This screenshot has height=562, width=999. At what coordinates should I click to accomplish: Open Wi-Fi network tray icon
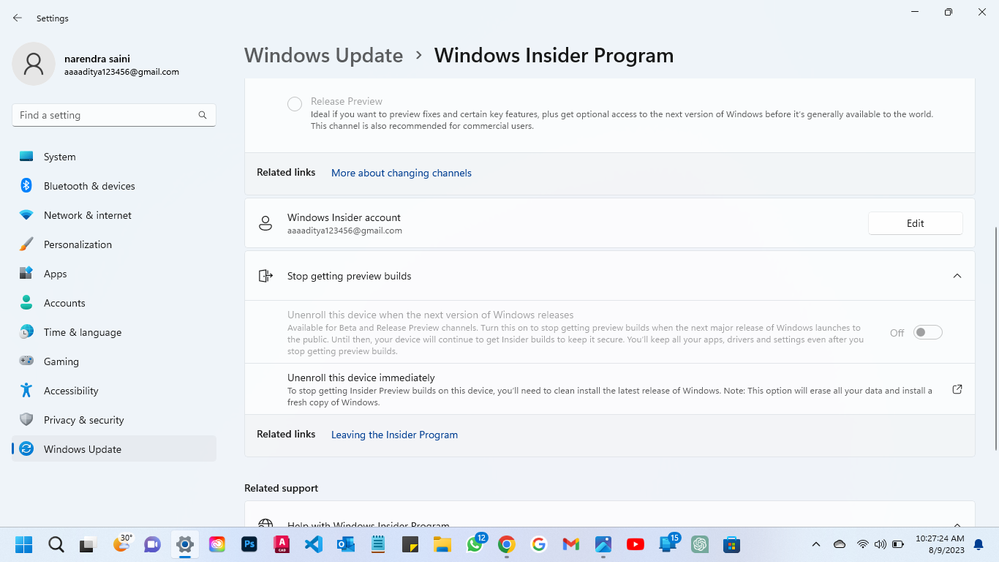point(863,545)
